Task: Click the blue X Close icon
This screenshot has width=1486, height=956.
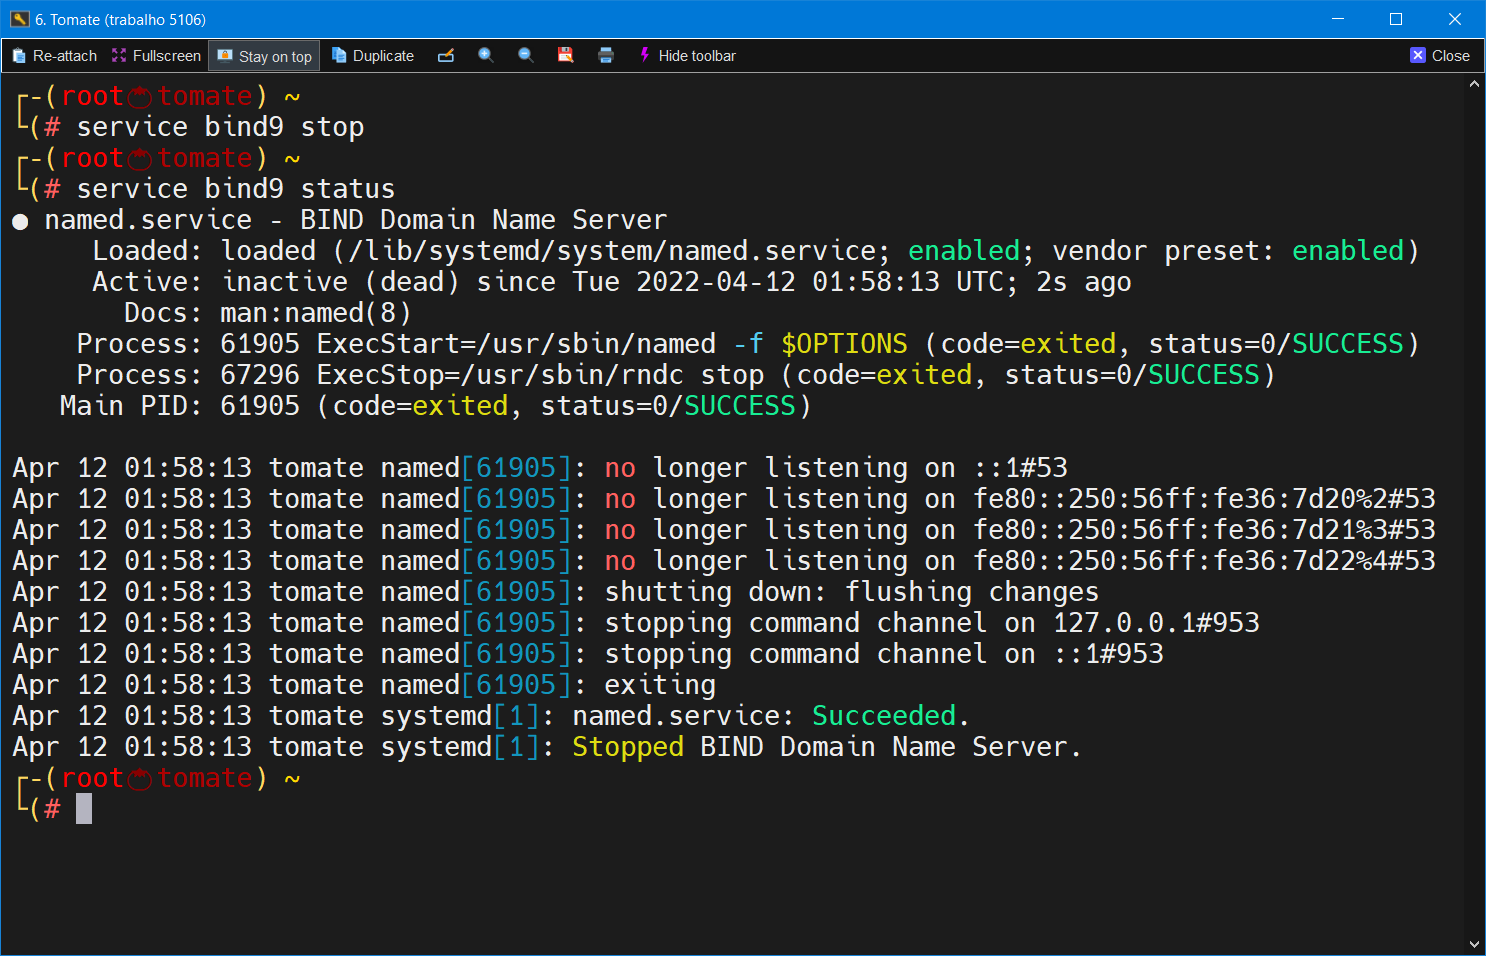Action: coord(1418,56)
